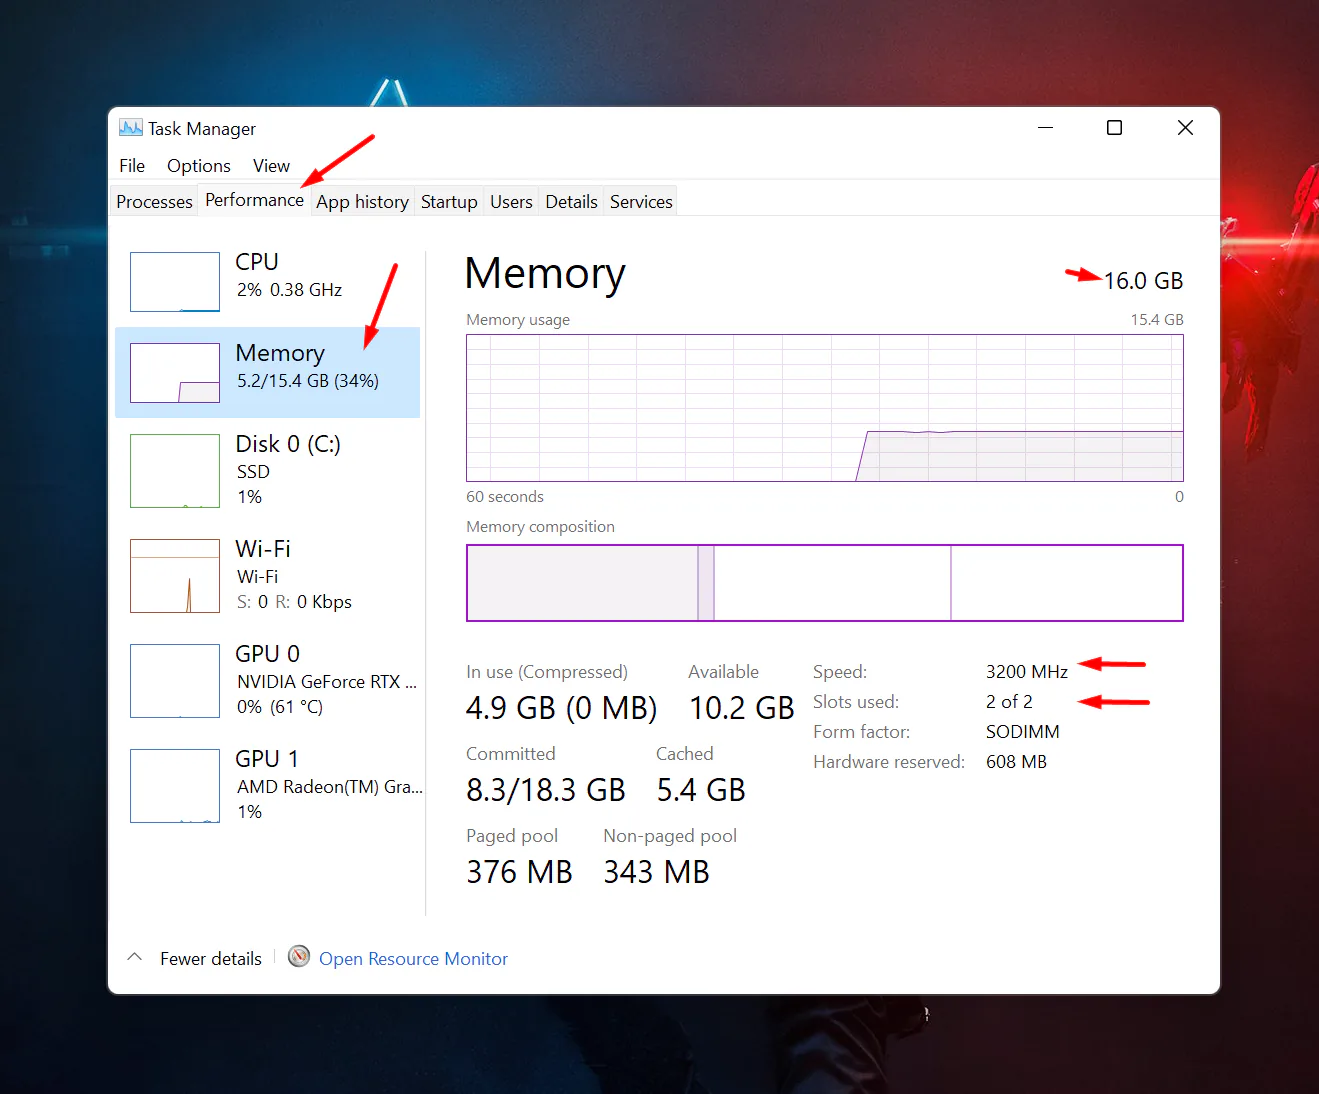Screen dimensions: 1319x1094
Task: Click the Fewer details label
Action: (211, 959)
